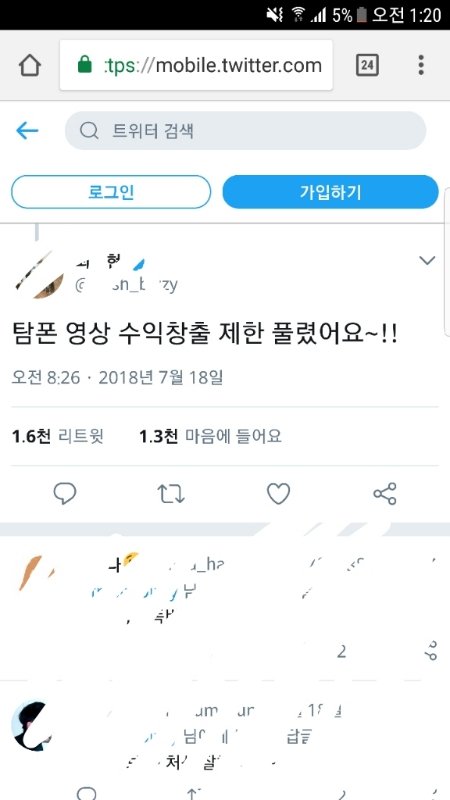This screenshot has width=450, height=800.
Task: Tap the 로그인 button
Action: [x=111, y=192]
